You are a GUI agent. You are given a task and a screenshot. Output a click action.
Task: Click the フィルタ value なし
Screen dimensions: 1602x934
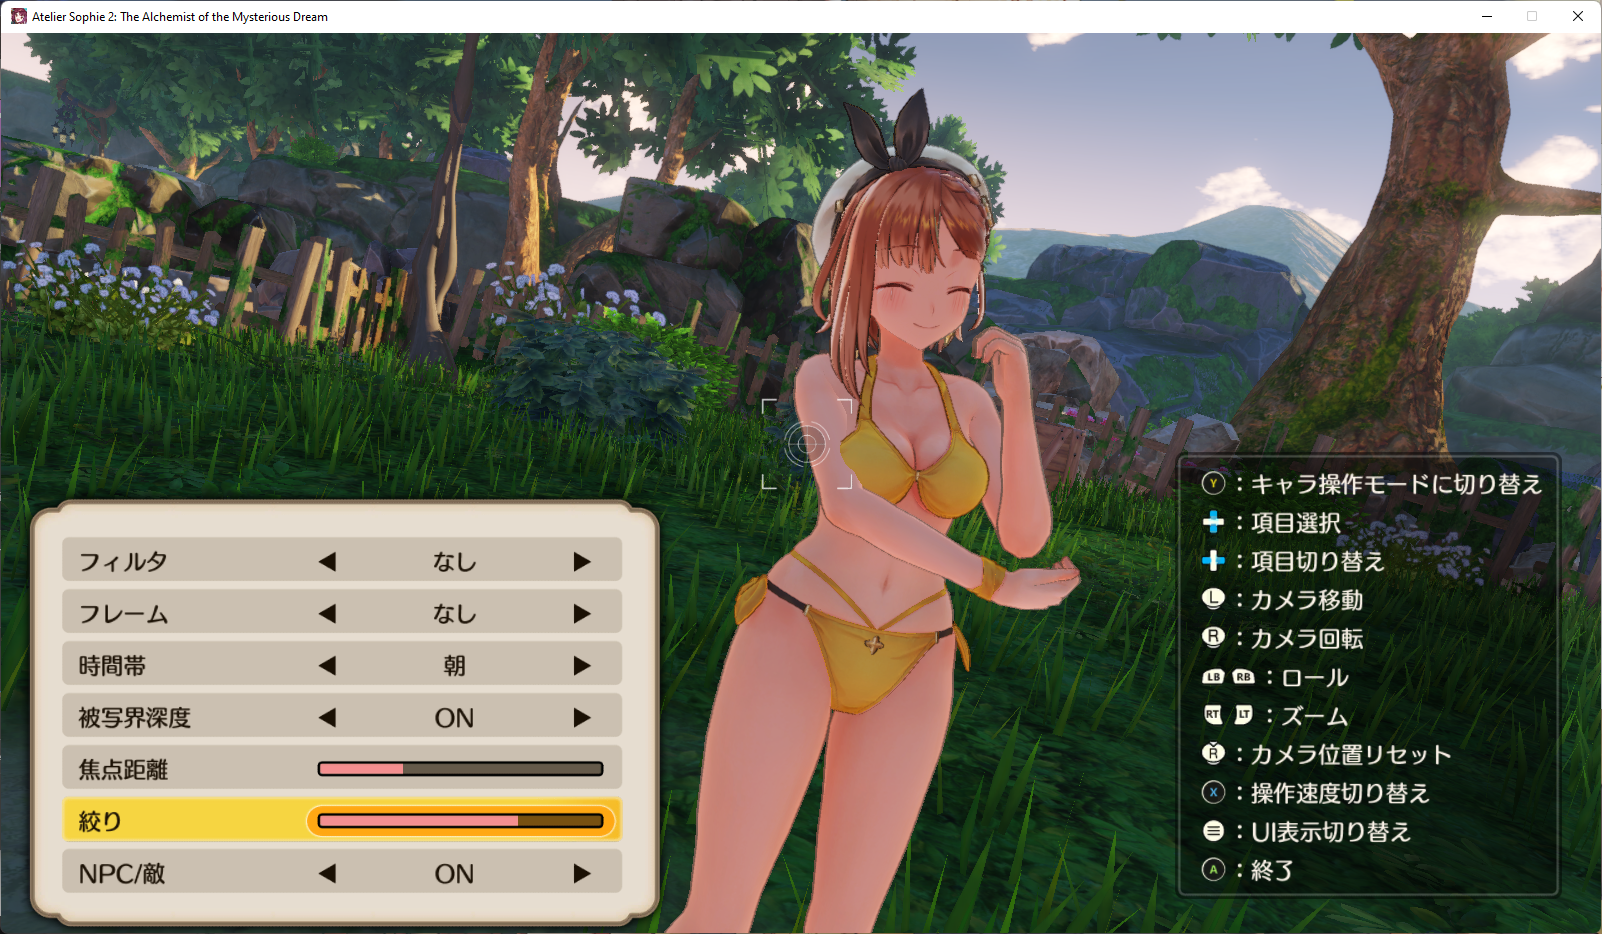[x=454, y=562]
